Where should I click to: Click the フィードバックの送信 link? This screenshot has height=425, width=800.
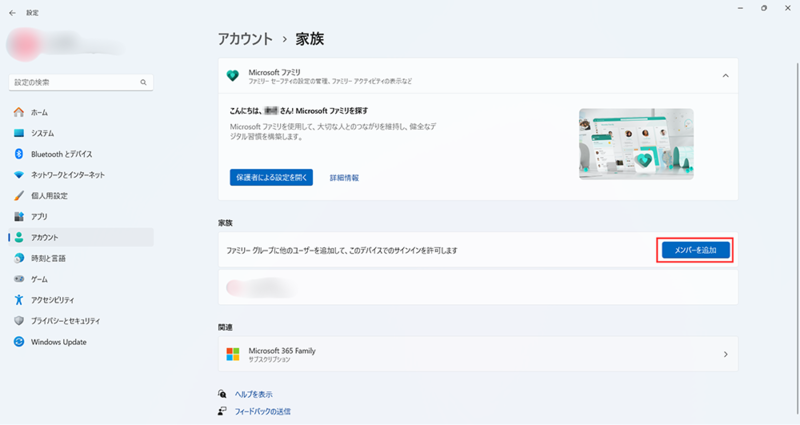point(262,411)
